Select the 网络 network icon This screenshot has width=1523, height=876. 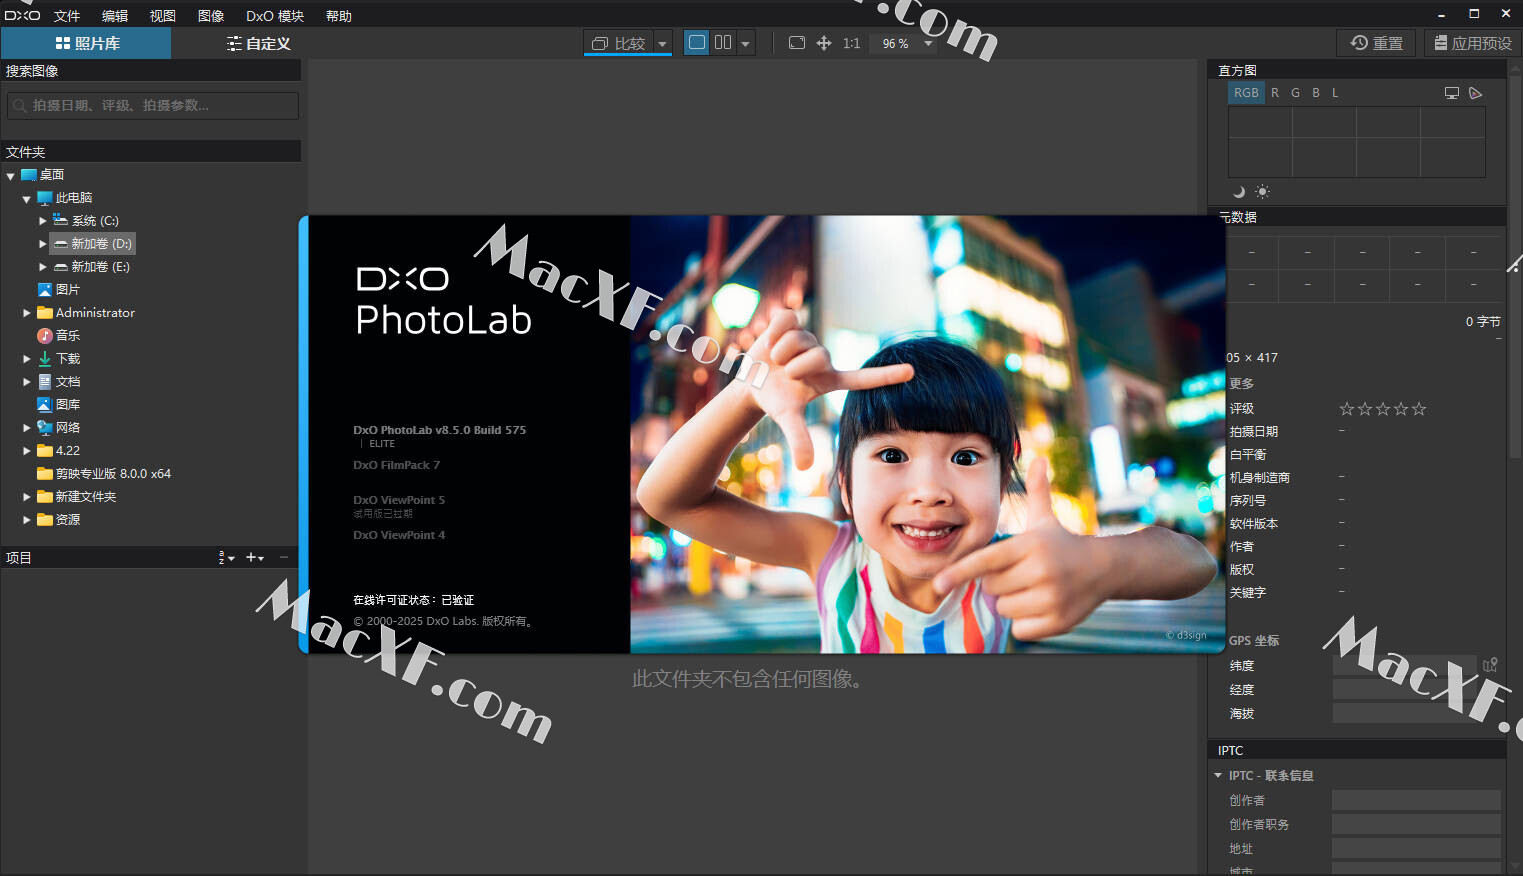(x=45, y=427)
